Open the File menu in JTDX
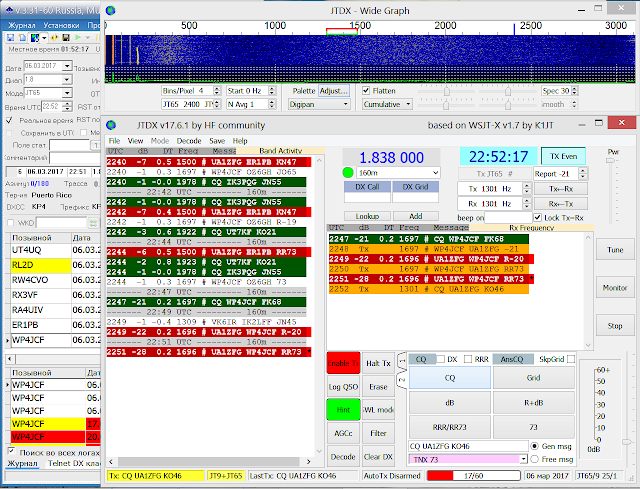 (x=114, y=141)
